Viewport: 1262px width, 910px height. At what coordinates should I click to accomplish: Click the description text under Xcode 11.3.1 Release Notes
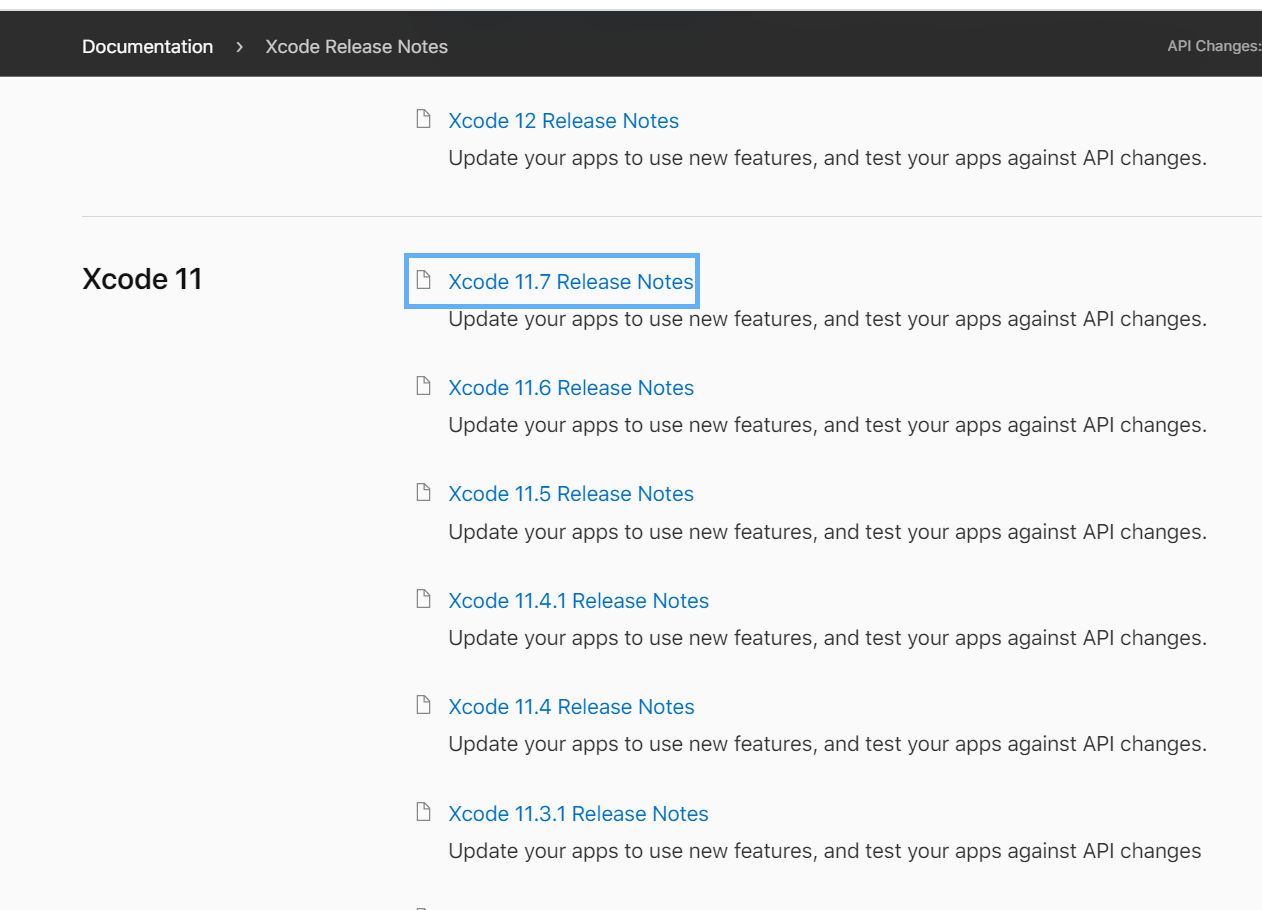coord(824,851)
